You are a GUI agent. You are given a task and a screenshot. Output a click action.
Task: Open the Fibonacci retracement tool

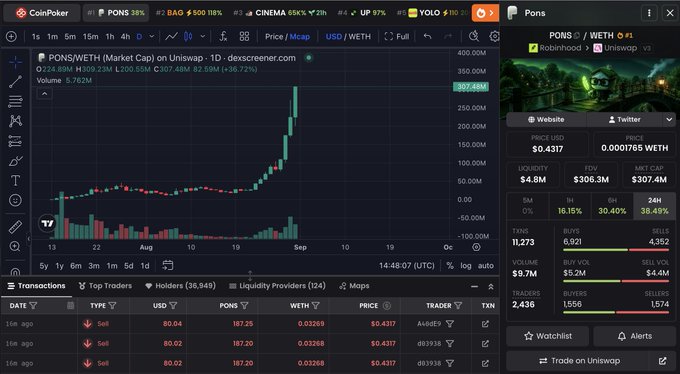pyautogui.click(x=15, y=102)
